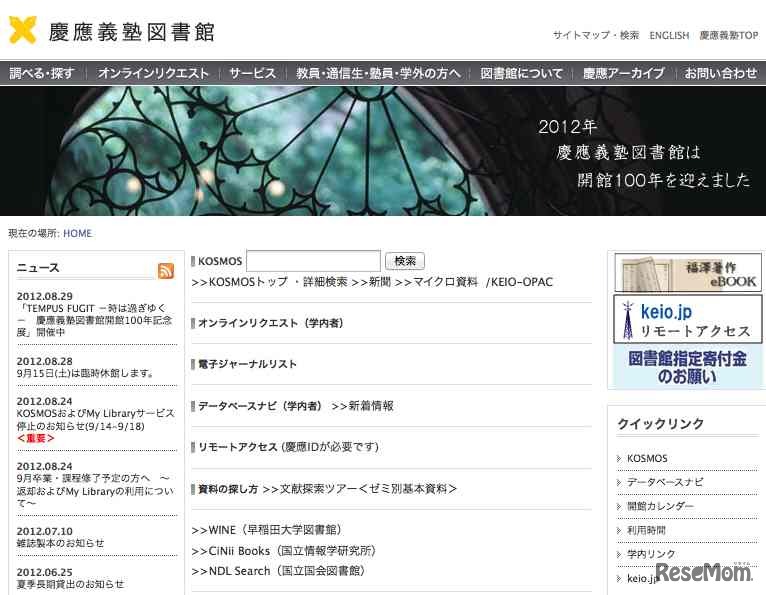Viewport: 766px width, 595px height.
Task: Click the HOME breadcrumb link
Action: click(x=77, y=234)
